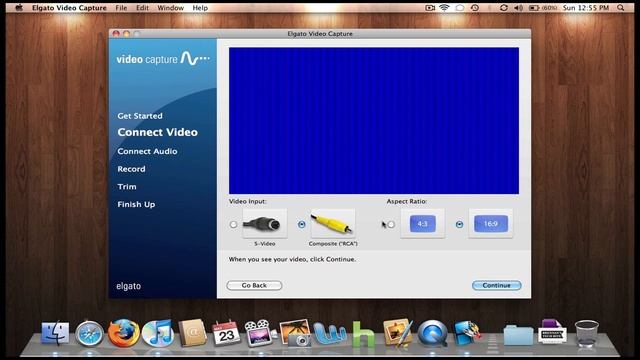The width and height of the screenshot is (640, 360).
Task: Click the Go Back button
Action: [x=254, y=285]
